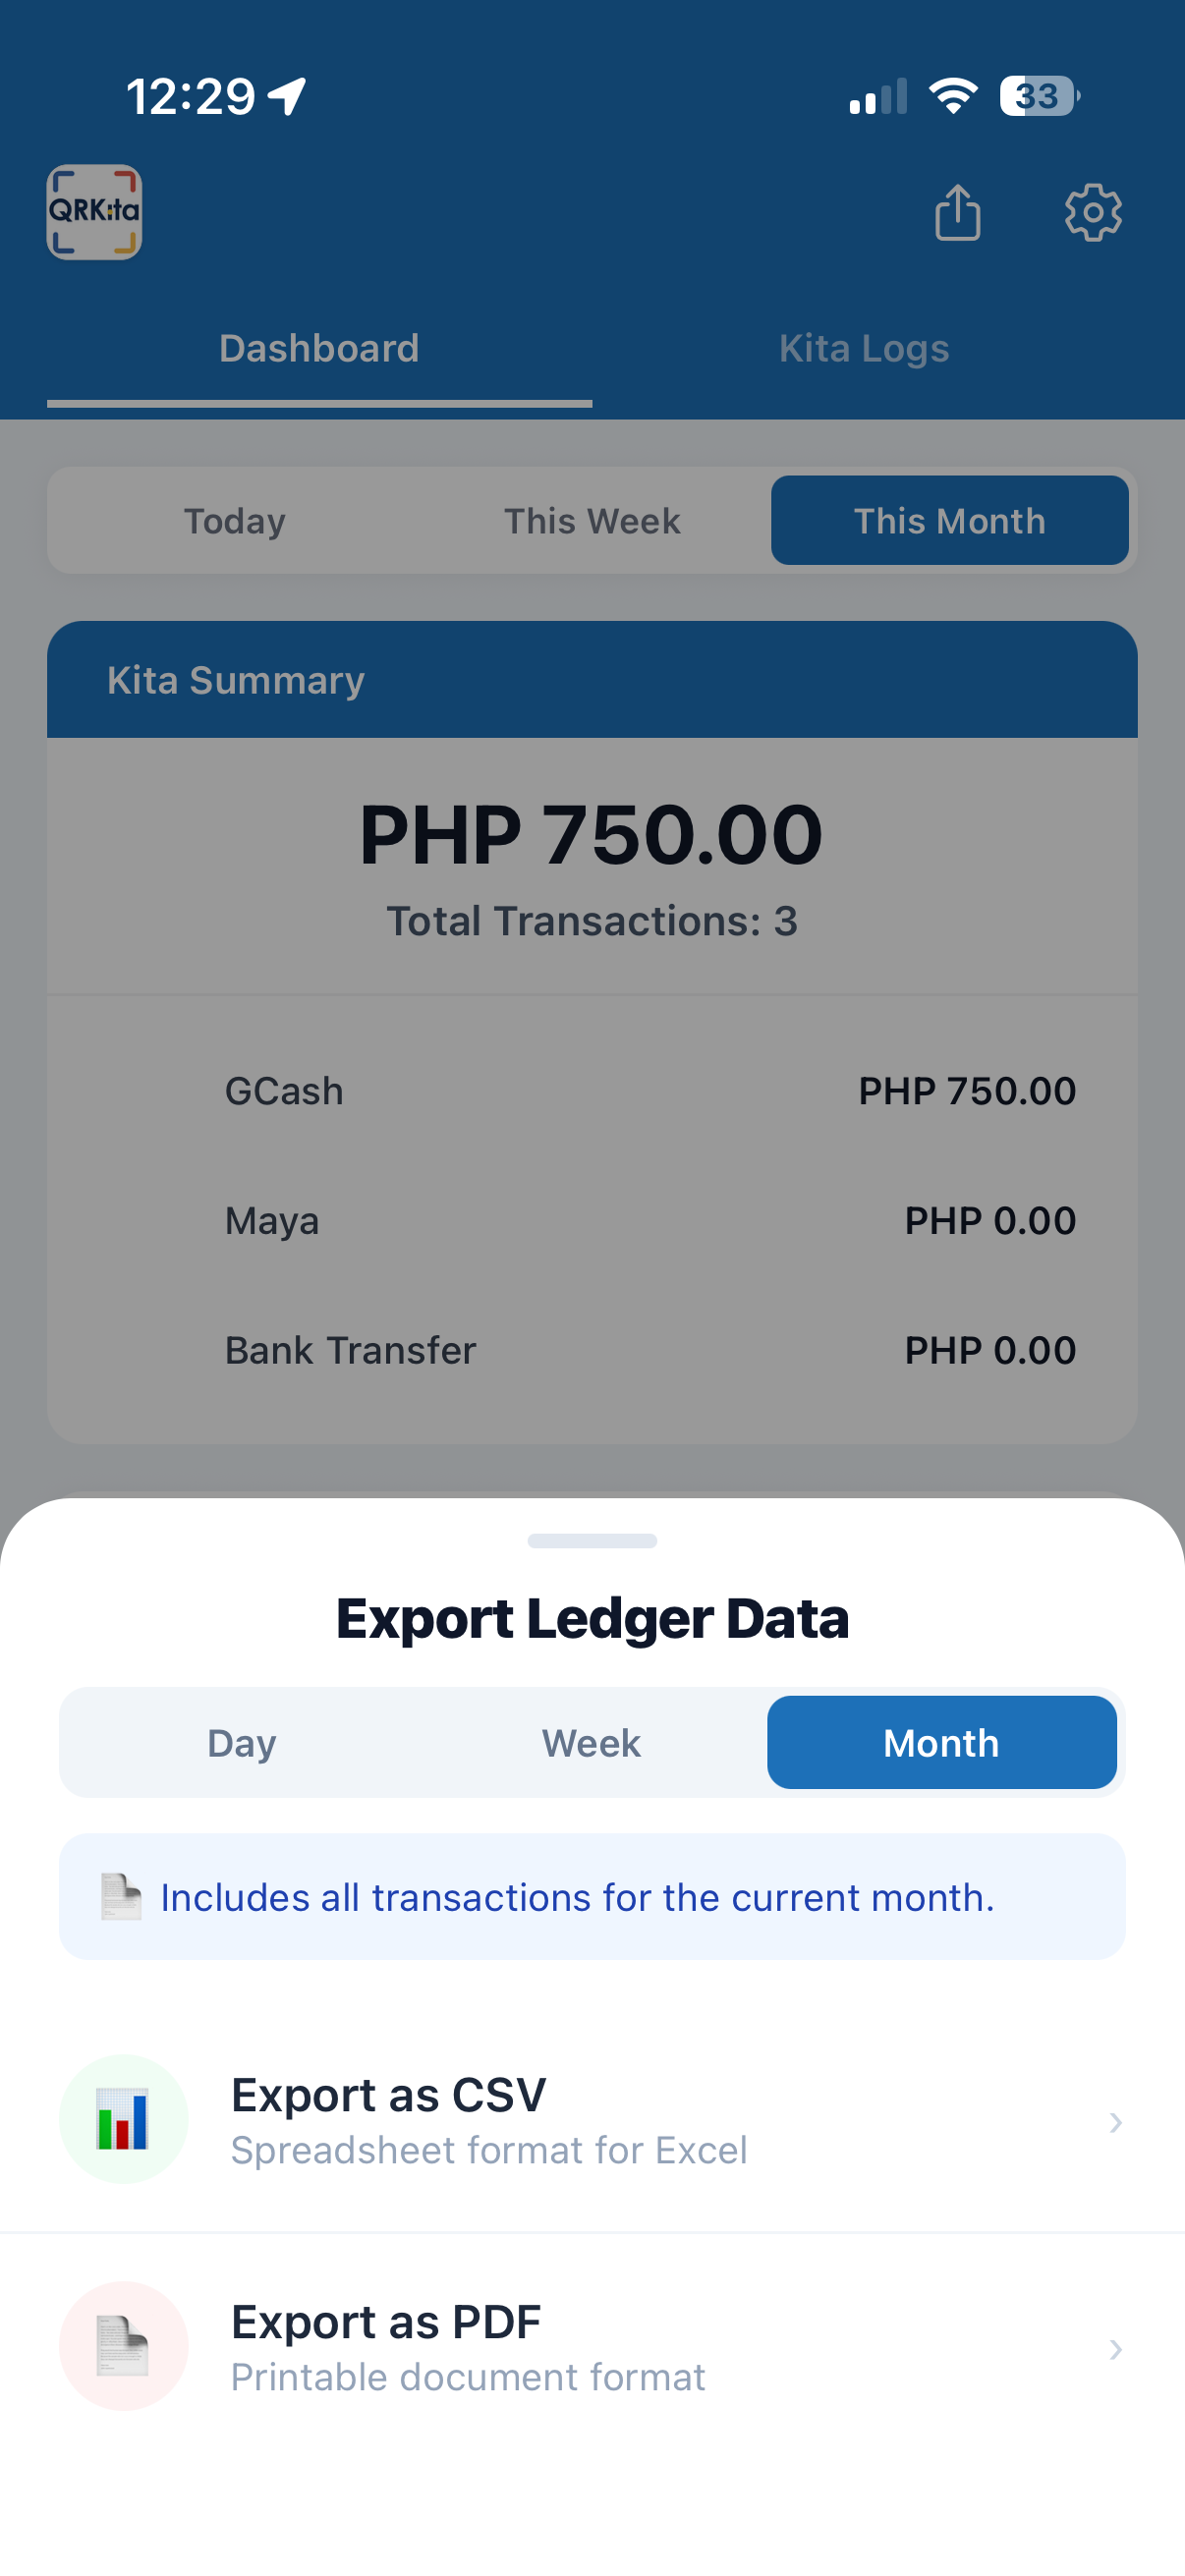Tap the Wi-Fi status icon
The image size is (1185, 2576).
click(953, 96)
